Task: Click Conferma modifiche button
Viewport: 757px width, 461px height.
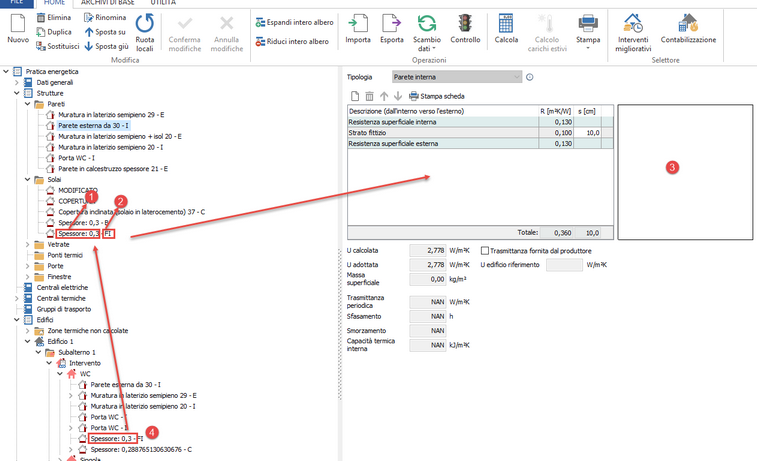Action: pyautogui.click(x=184, y=33)
